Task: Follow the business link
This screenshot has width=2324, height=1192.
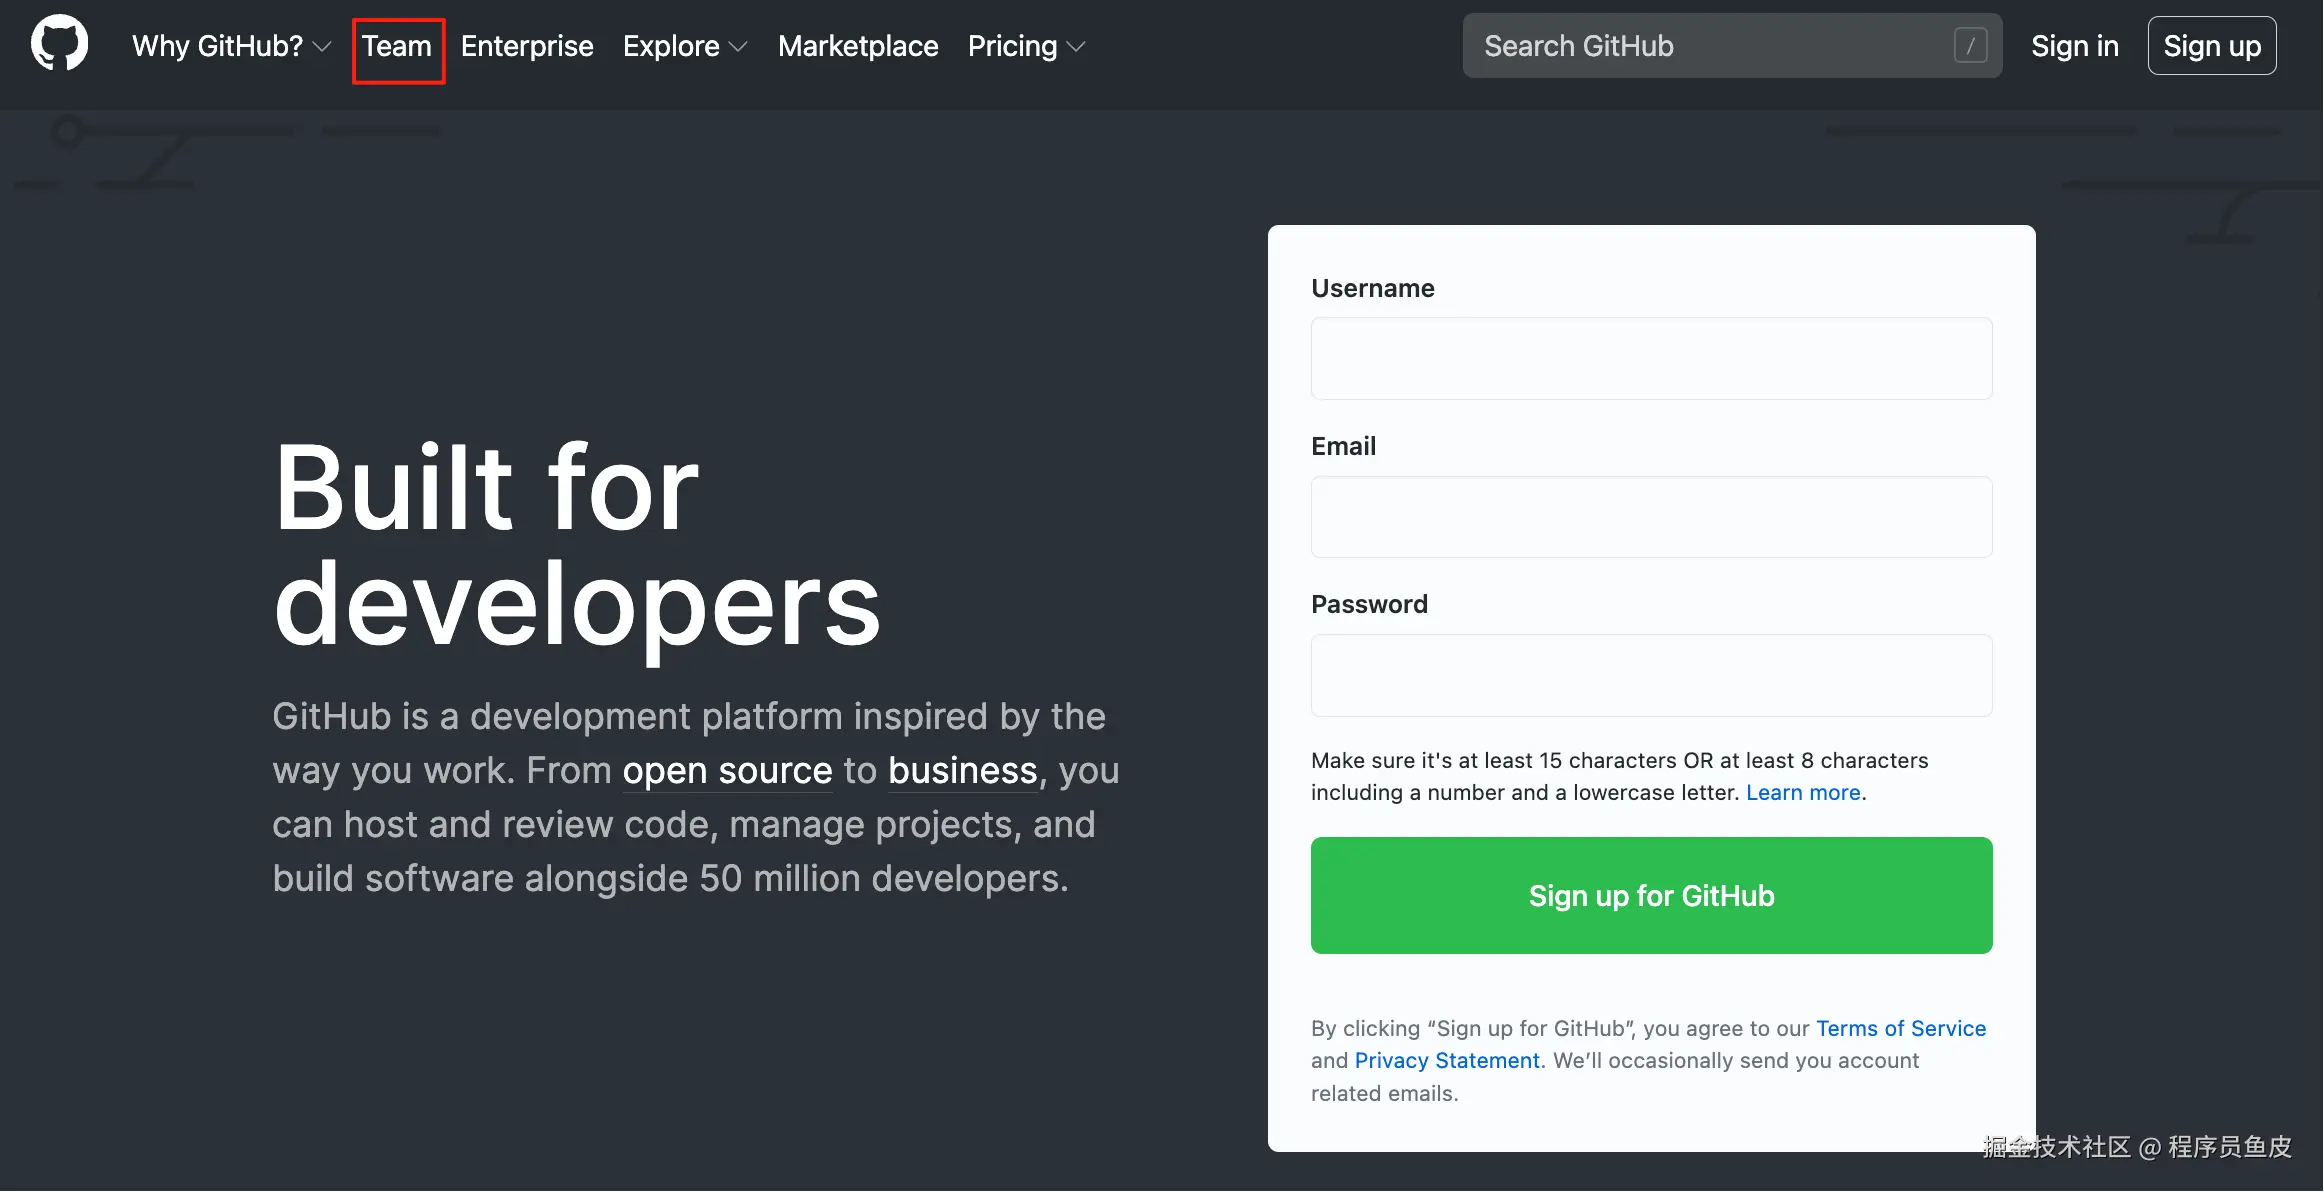Action: (x=962, y=771)
